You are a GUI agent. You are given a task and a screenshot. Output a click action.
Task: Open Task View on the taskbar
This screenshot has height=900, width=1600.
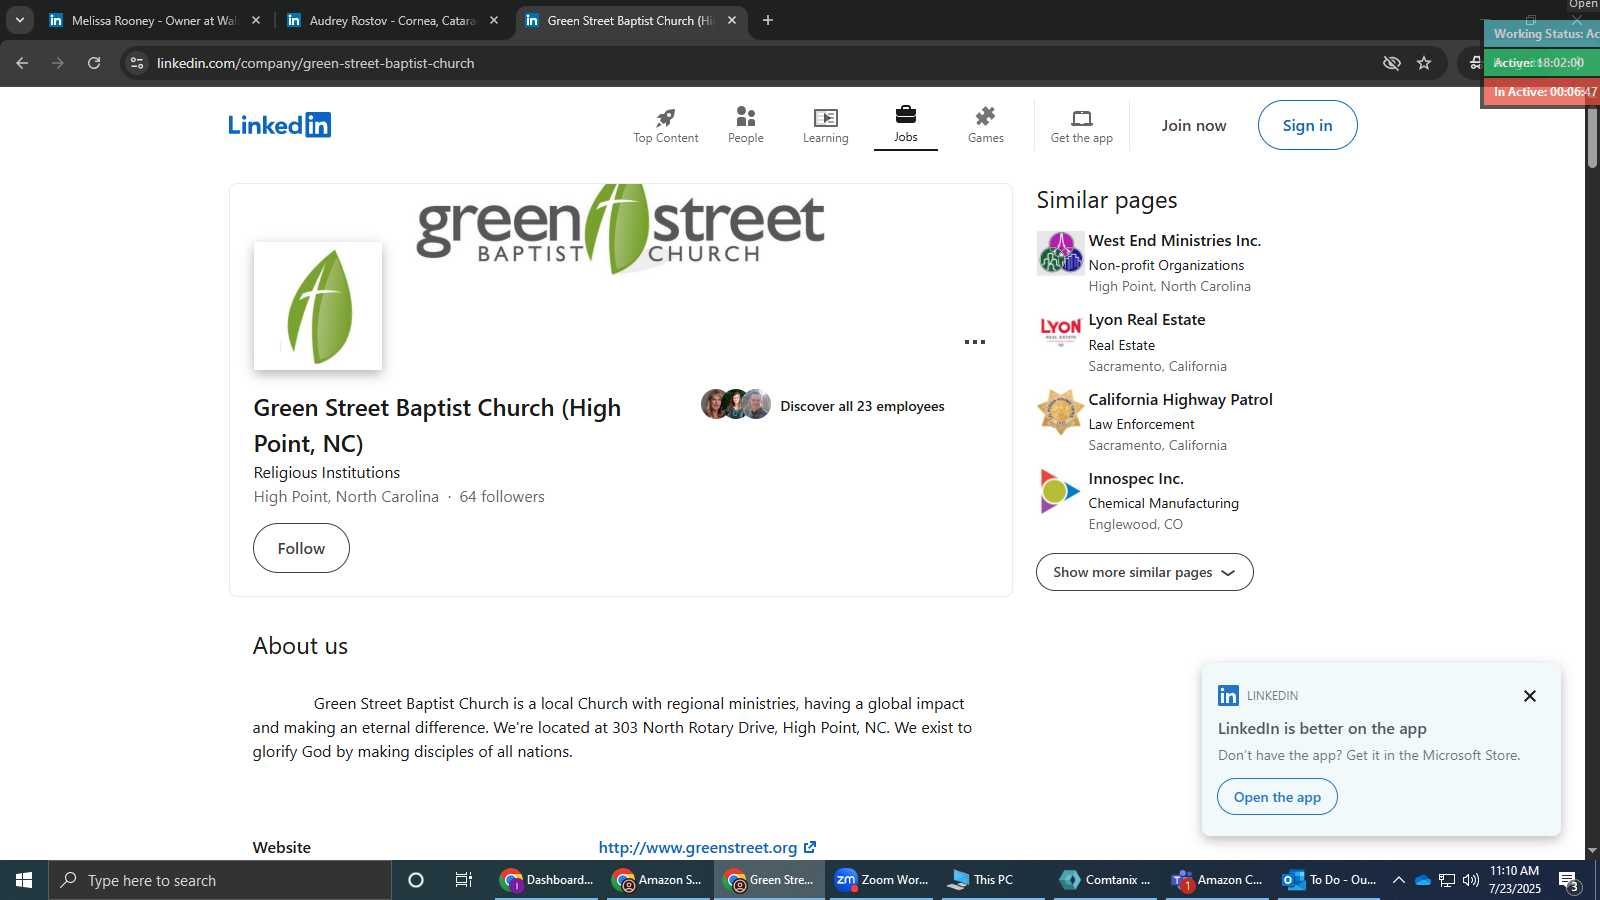coord(464,880)
